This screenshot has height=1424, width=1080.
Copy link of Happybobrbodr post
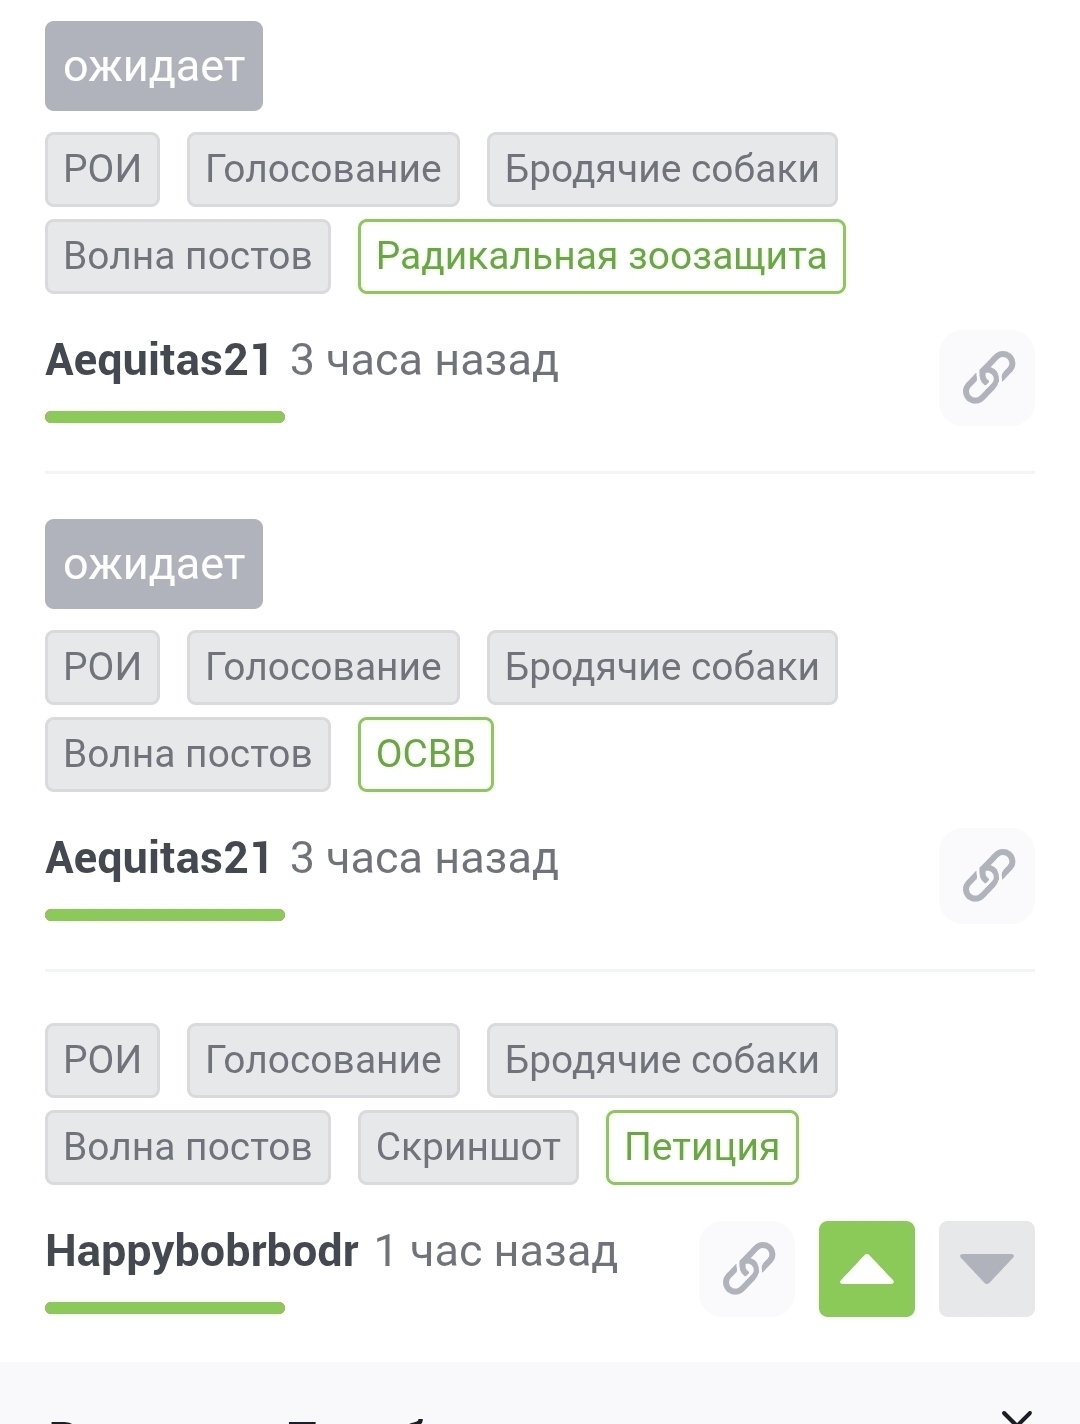747,1269
